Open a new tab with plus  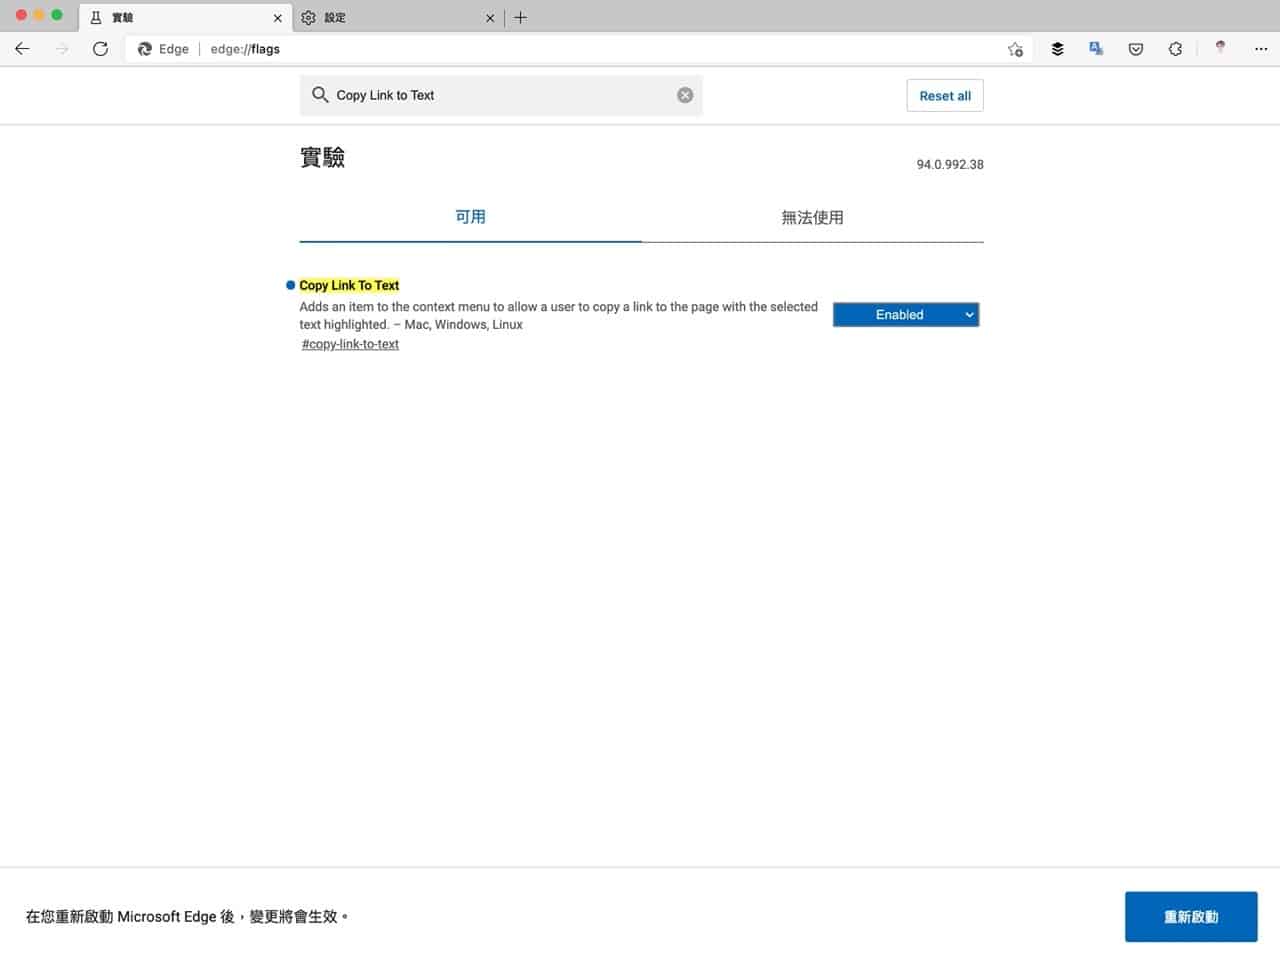pos(520,17)
